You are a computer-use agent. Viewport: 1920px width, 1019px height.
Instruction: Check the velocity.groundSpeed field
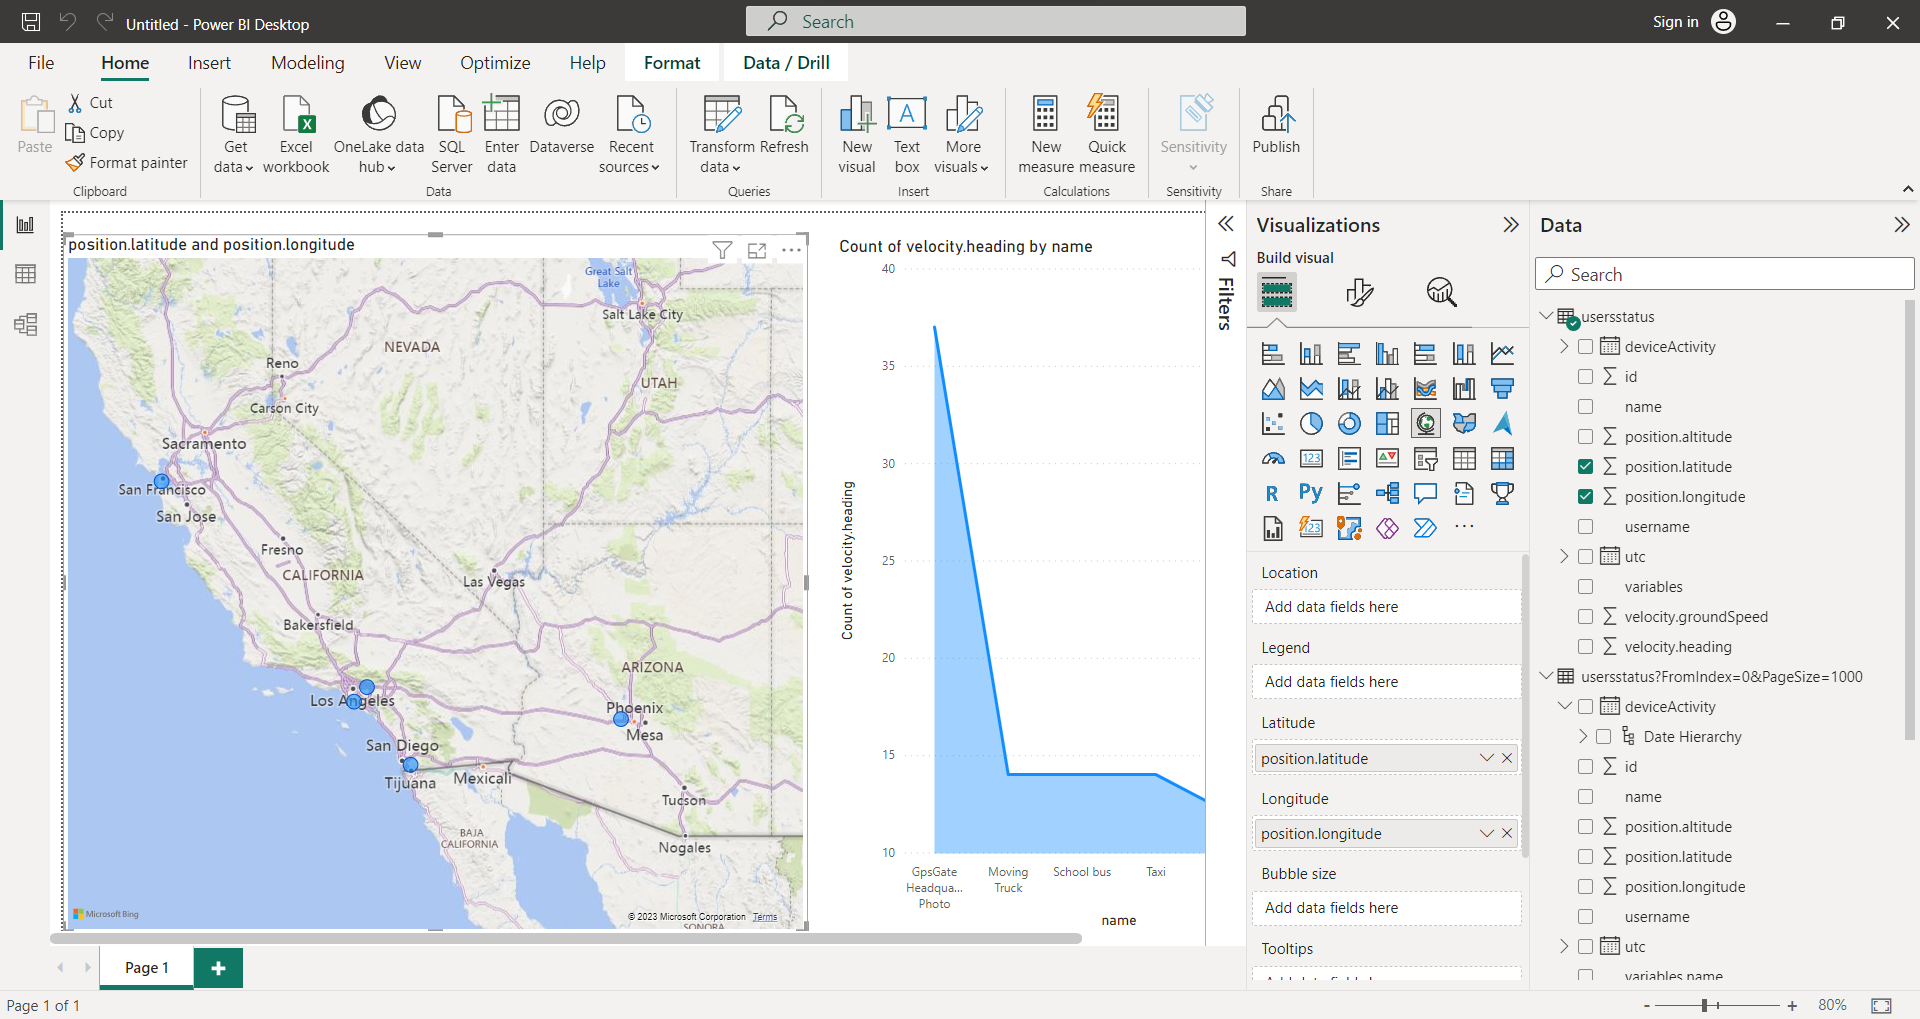[x=1585, y=617]
